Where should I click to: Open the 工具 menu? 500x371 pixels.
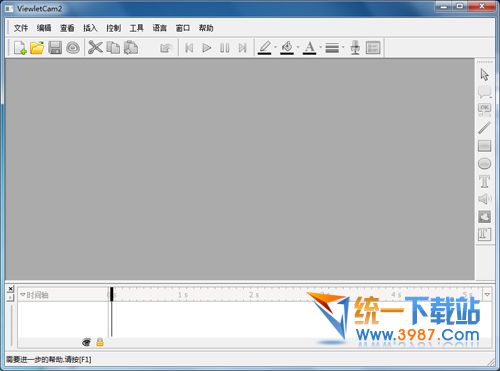136,28
